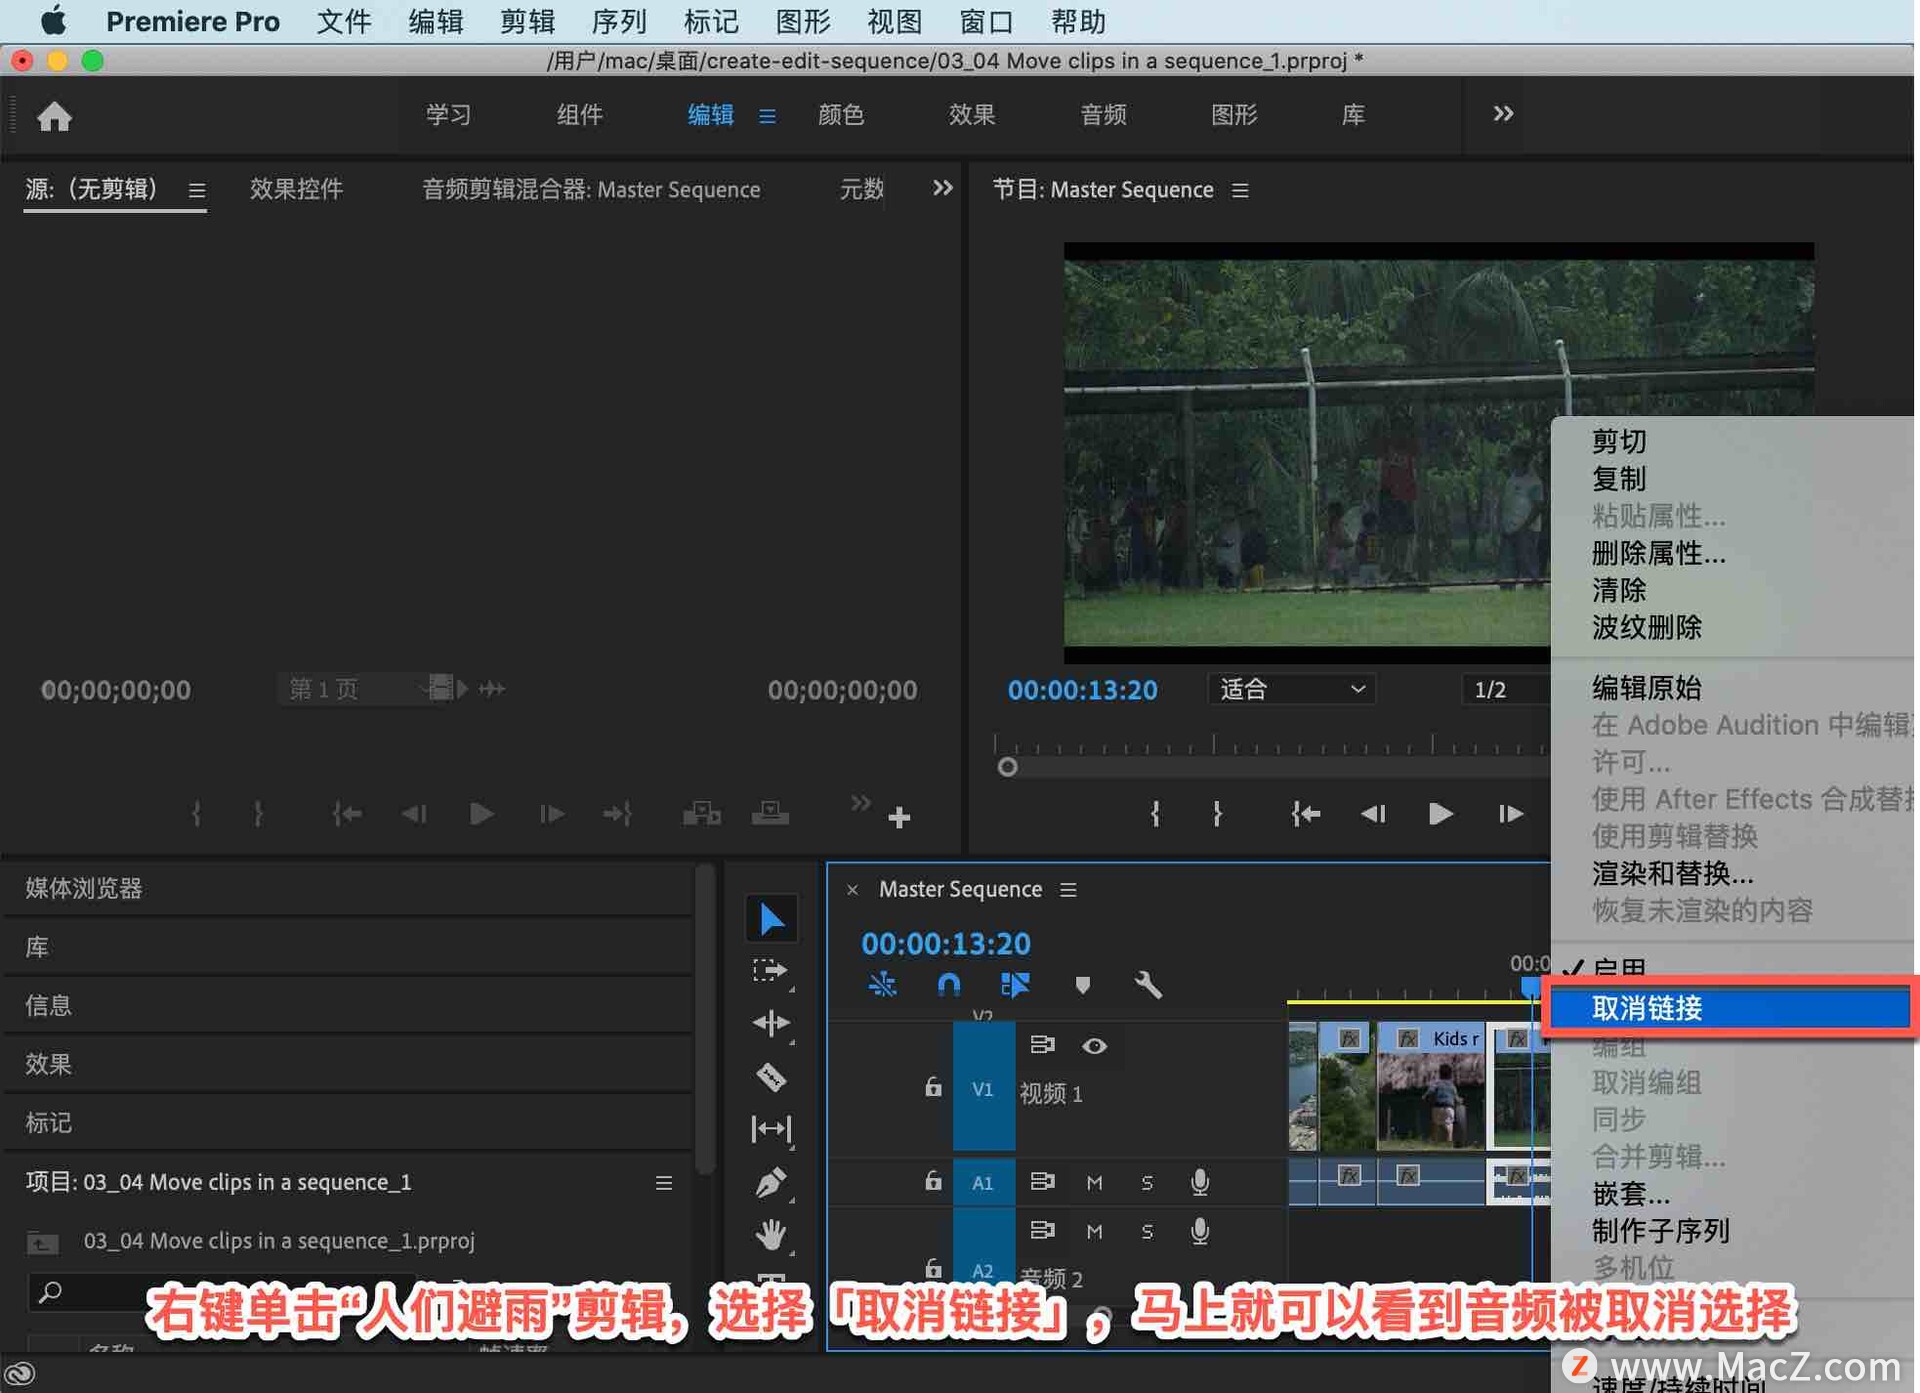Close the Master Sequence timeline tab

[852, 890]
